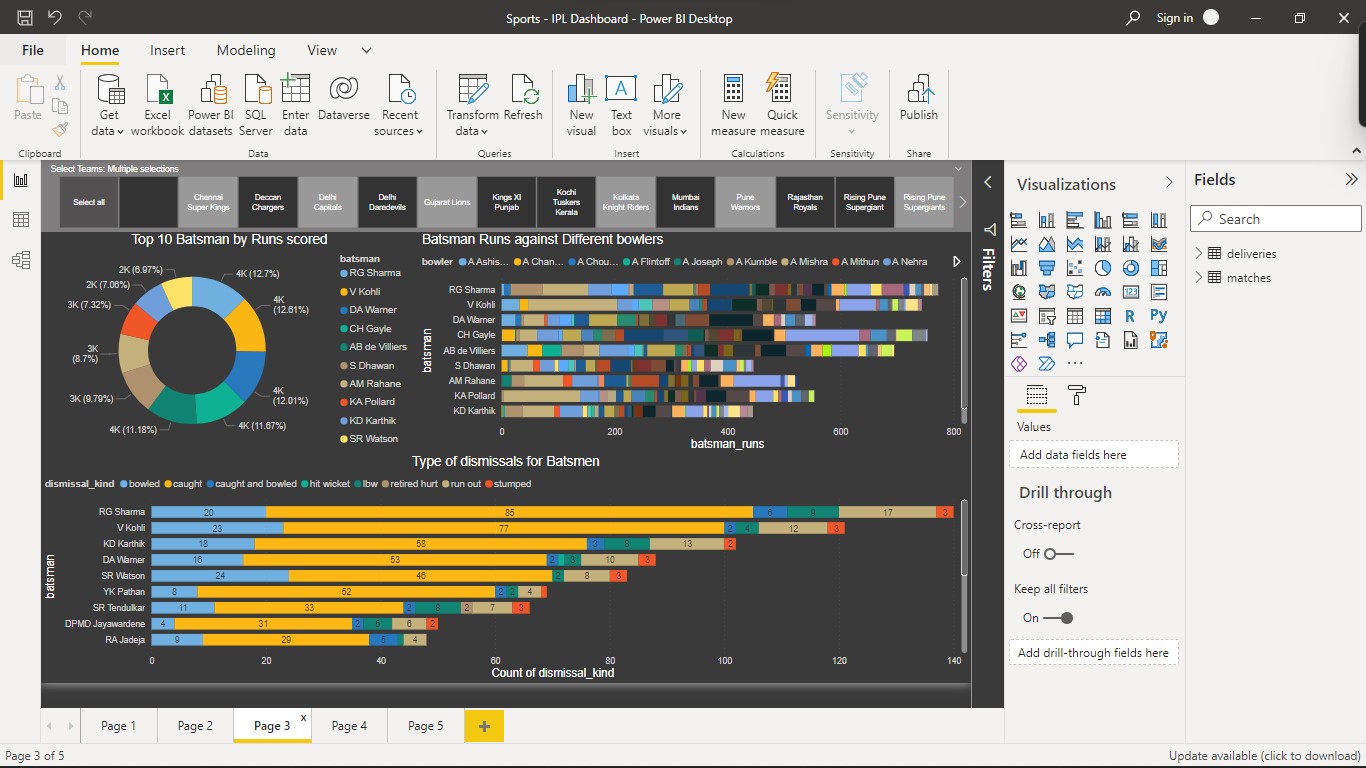1366x768 pixels.
Task: Click Sign in
Action: click(x=1174, y=18)
